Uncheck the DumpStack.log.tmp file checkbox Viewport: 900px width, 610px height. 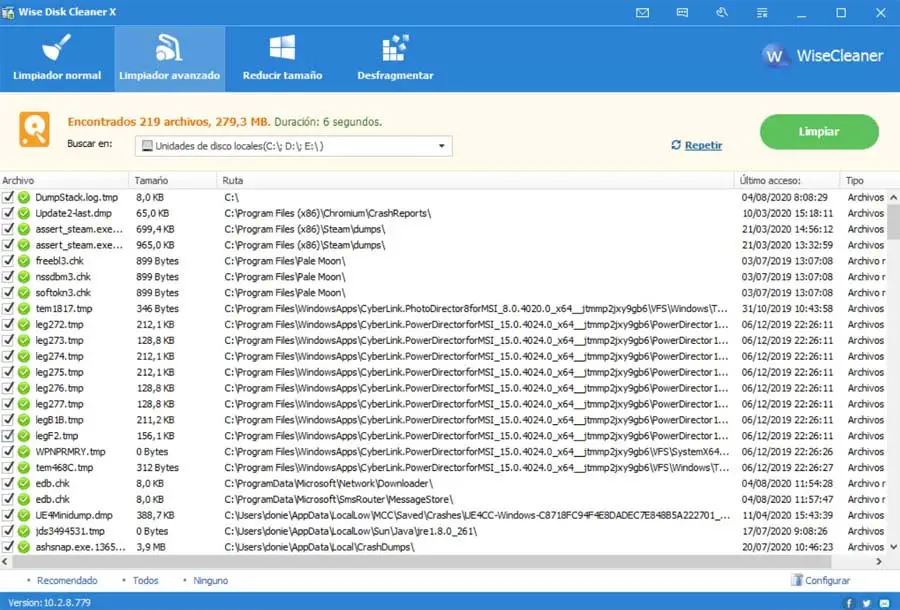9,198
